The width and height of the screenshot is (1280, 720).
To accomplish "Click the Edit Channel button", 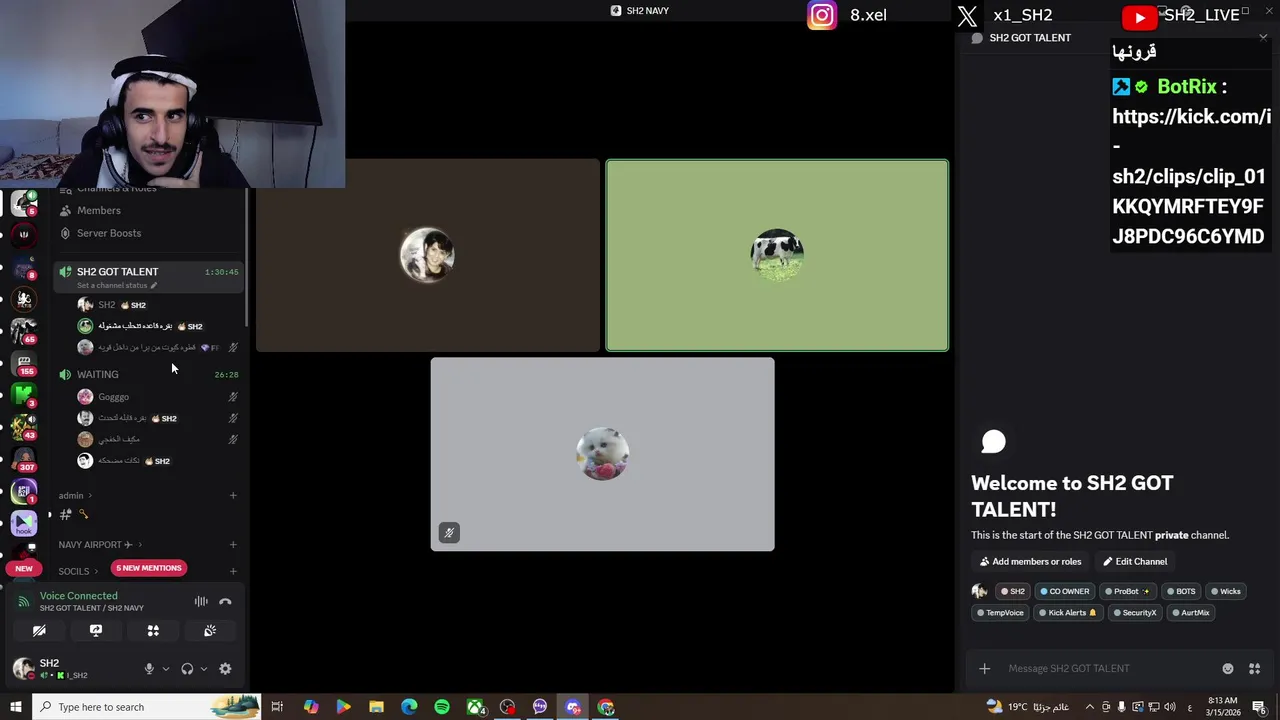I will 1135,562.
